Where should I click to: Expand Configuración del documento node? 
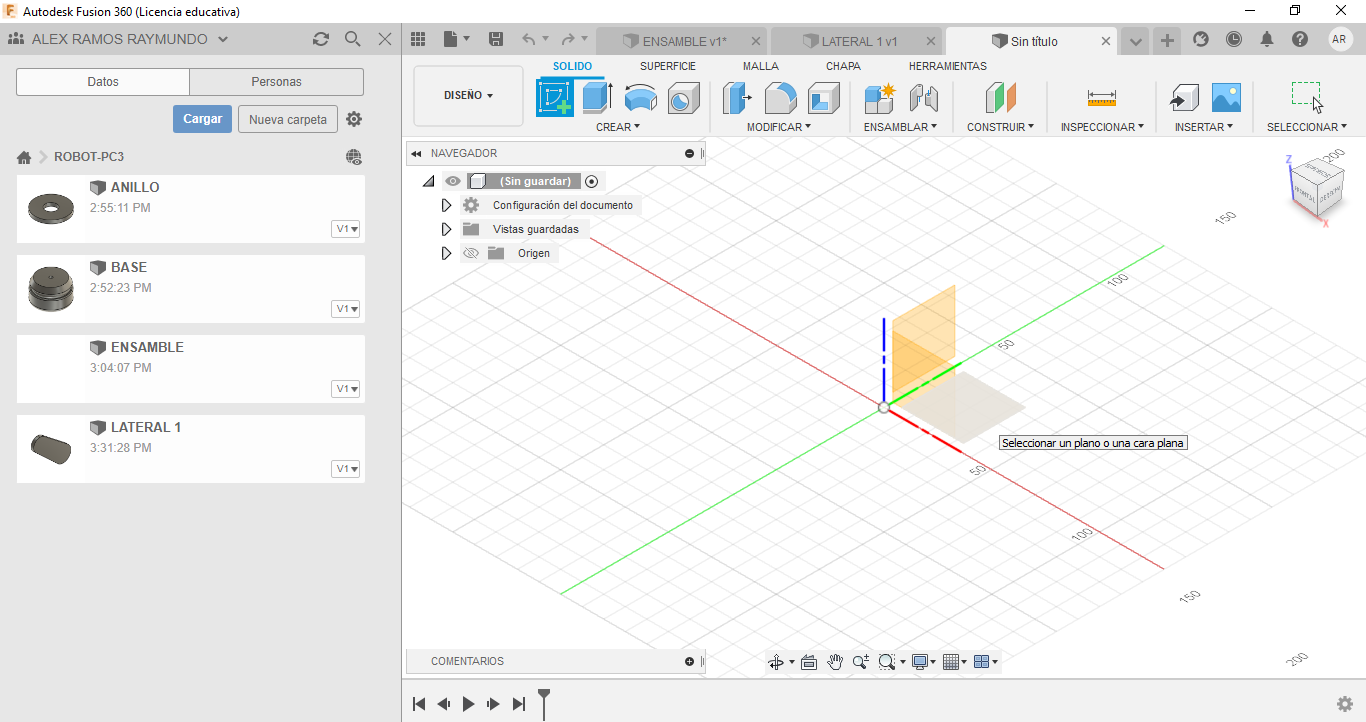click(x=446, y=205)
